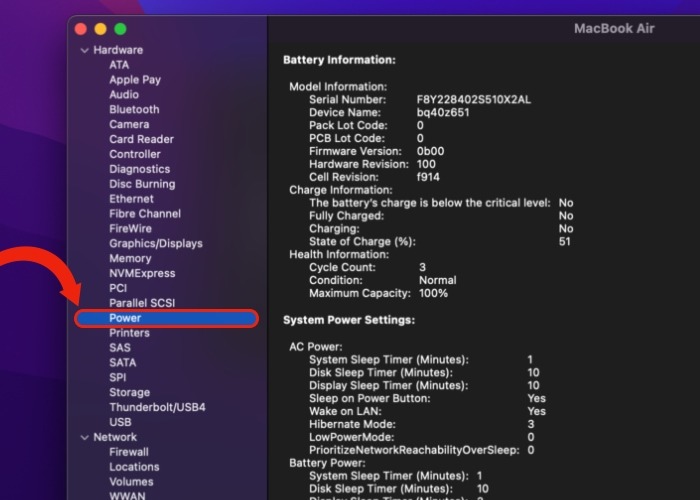Image resolution: width=700 pixels, height=500 pixels.
Task: Collapse the Hardware section disclosure chevron
Action: (x=85, y=50)
